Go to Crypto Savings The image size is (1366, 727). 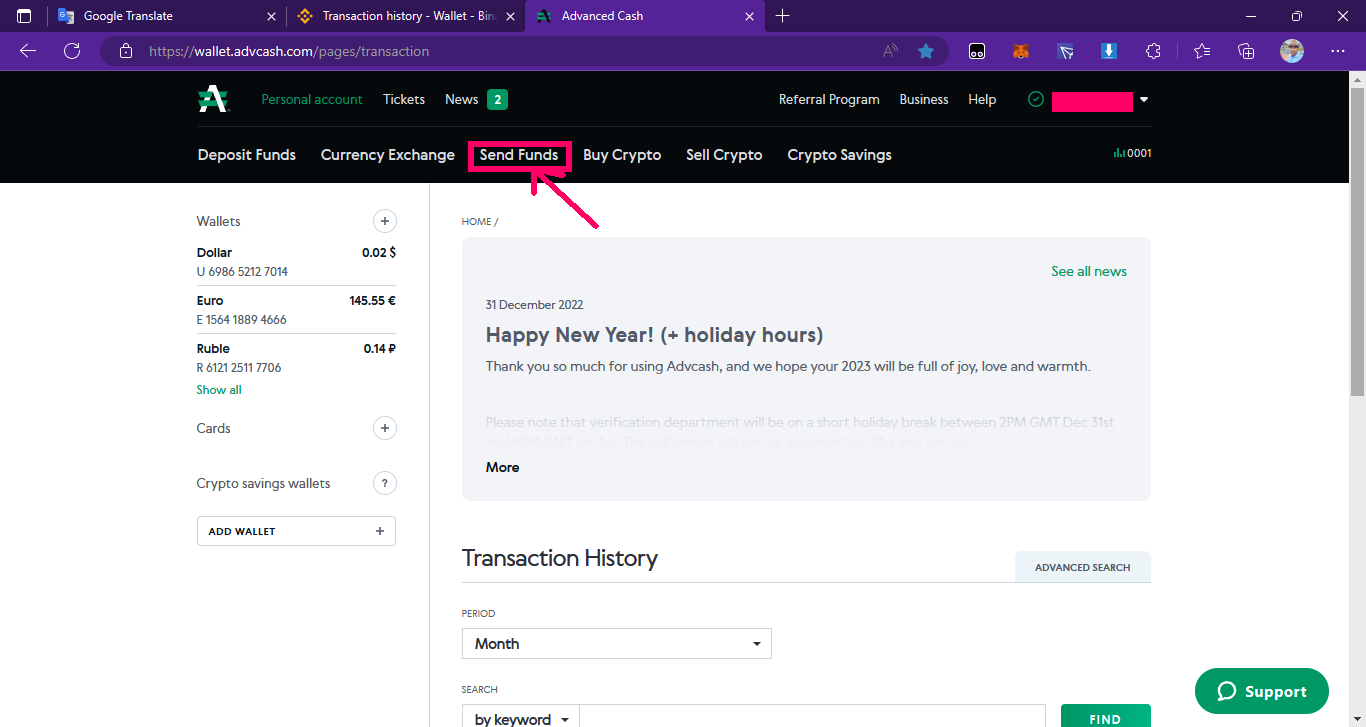tap(839, 155)
